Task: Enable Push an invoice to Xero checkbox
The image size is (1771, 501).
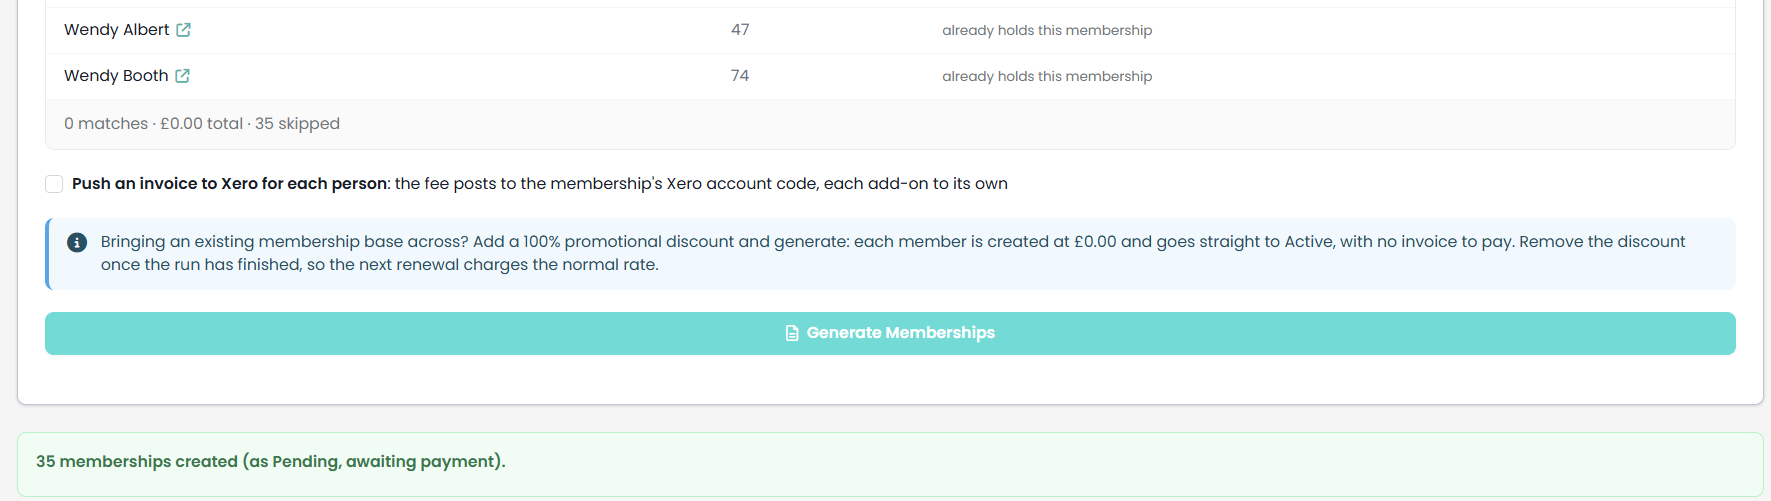Action: point(54,184)
